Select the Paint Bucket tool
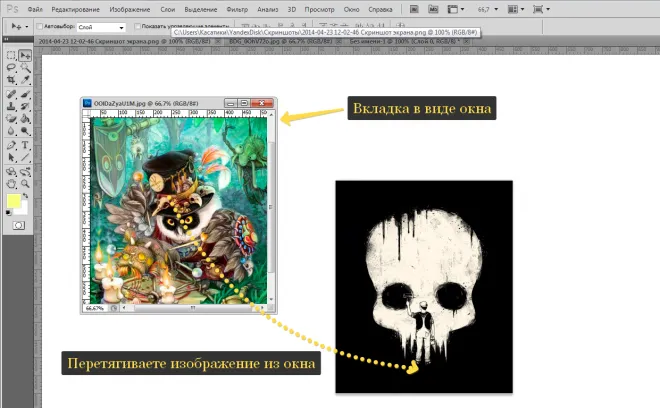 (25, 119)
